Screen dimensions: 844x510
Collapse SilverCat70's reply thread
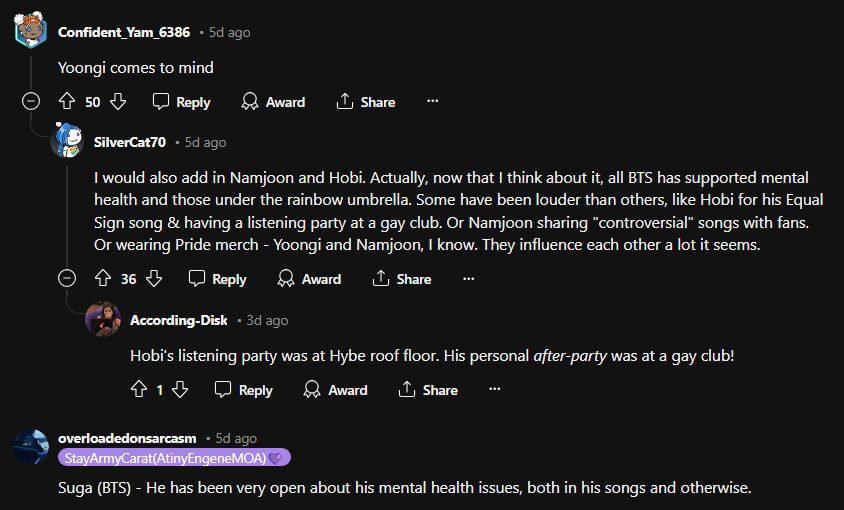[x=67, y=278]
